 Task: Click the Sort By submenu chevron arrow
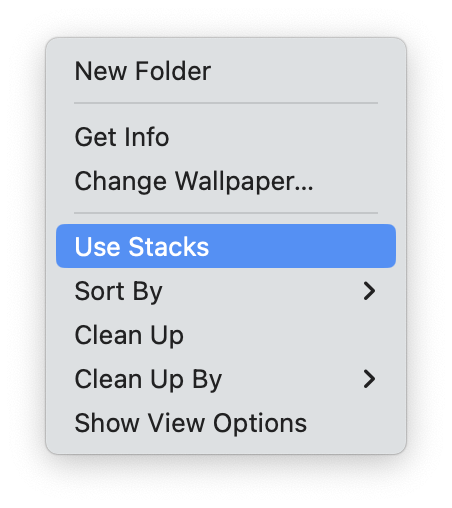pyautogui.click(x=369, y=291)
